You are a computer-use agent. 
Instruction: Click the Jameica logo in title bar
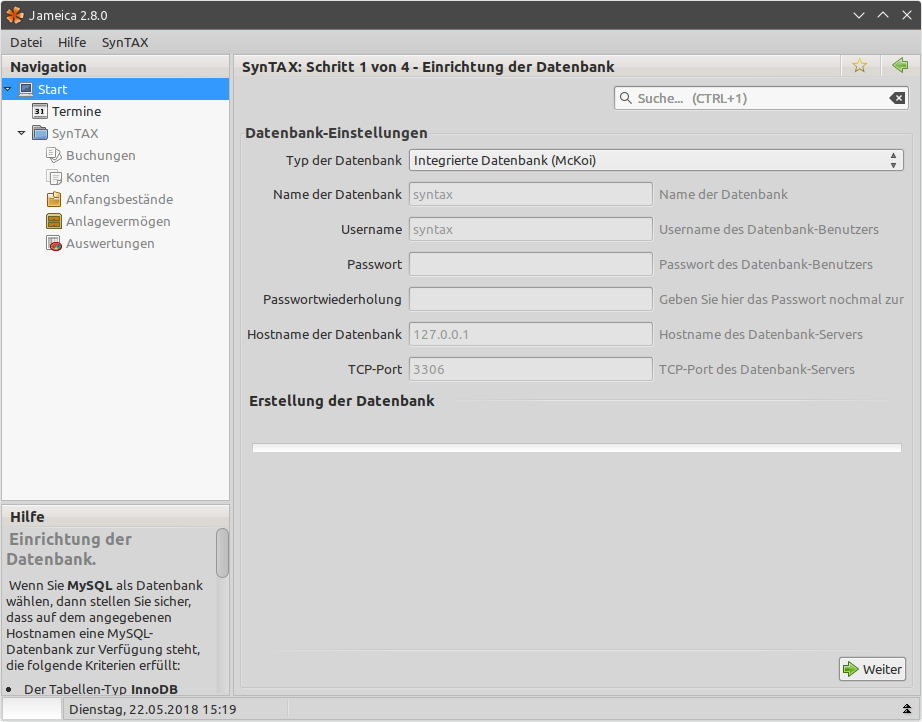click(x=15, y=15)
